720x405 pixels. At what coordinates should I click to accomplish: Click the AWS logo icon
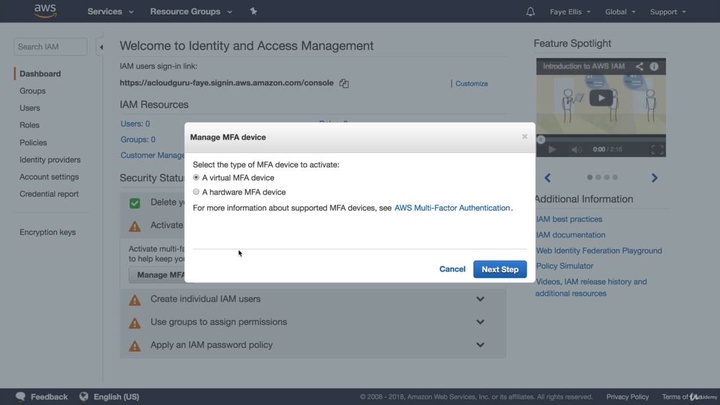click(45, 11)
